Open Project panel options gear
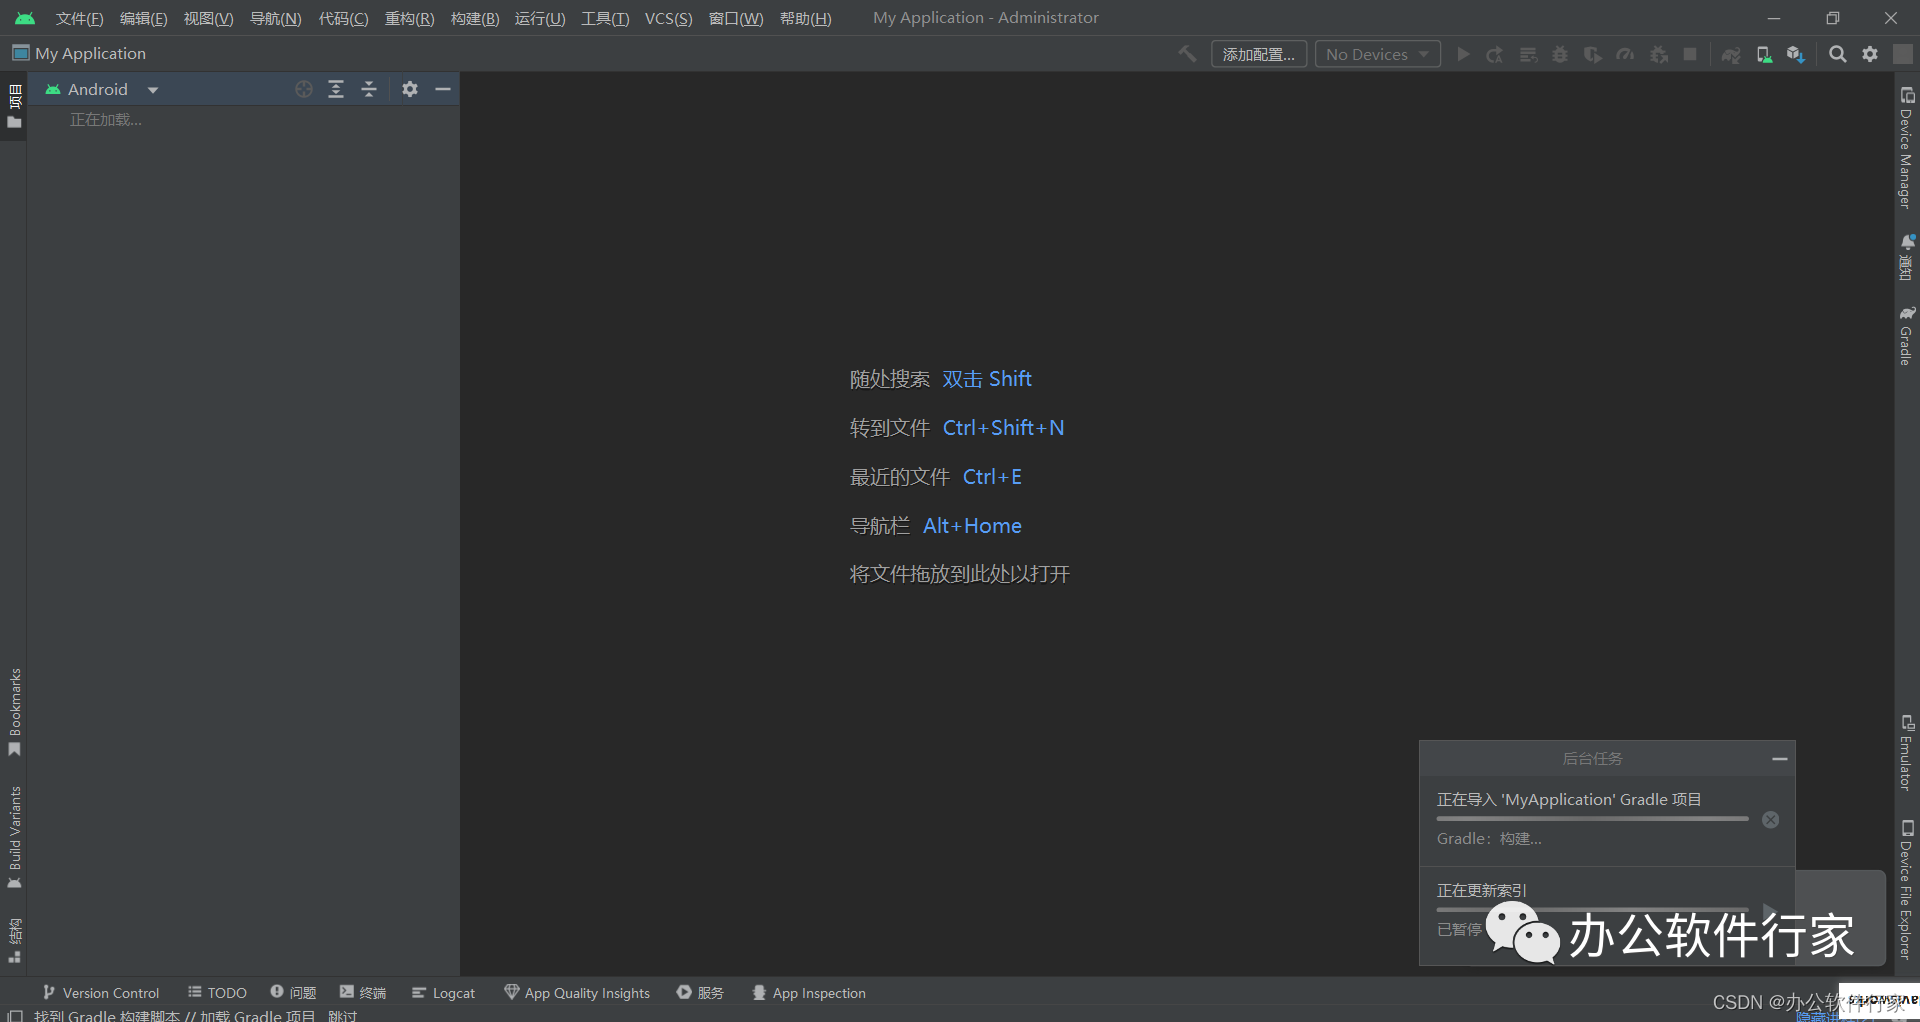Screen dimensions: 1920x1022 (x=410, y=89)
